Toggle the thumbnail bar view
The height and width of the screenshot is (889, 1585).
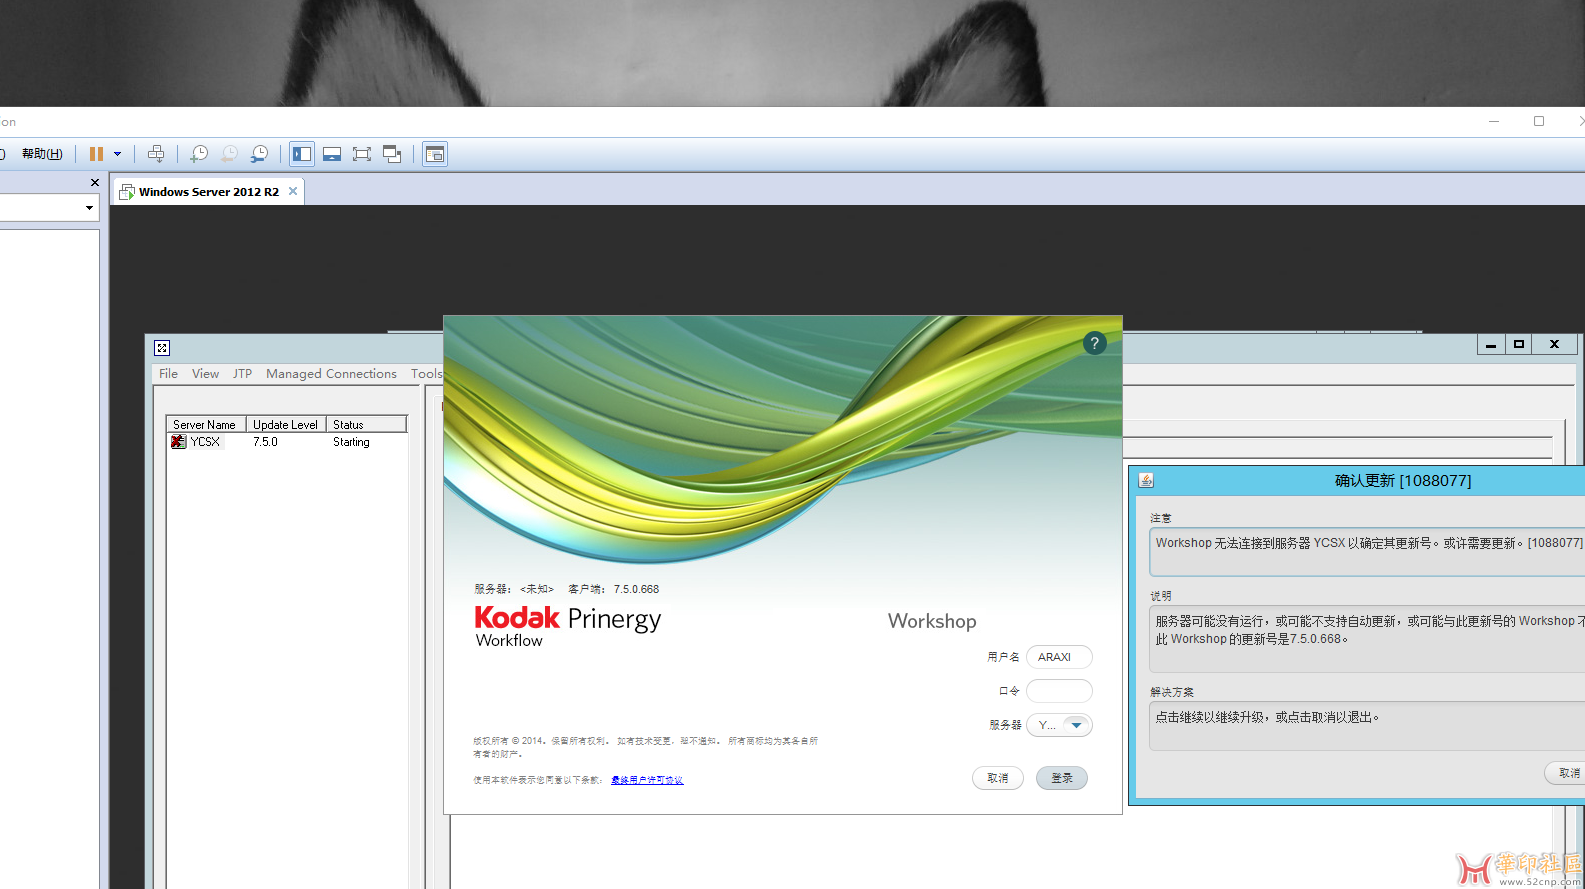coord(332,154)
